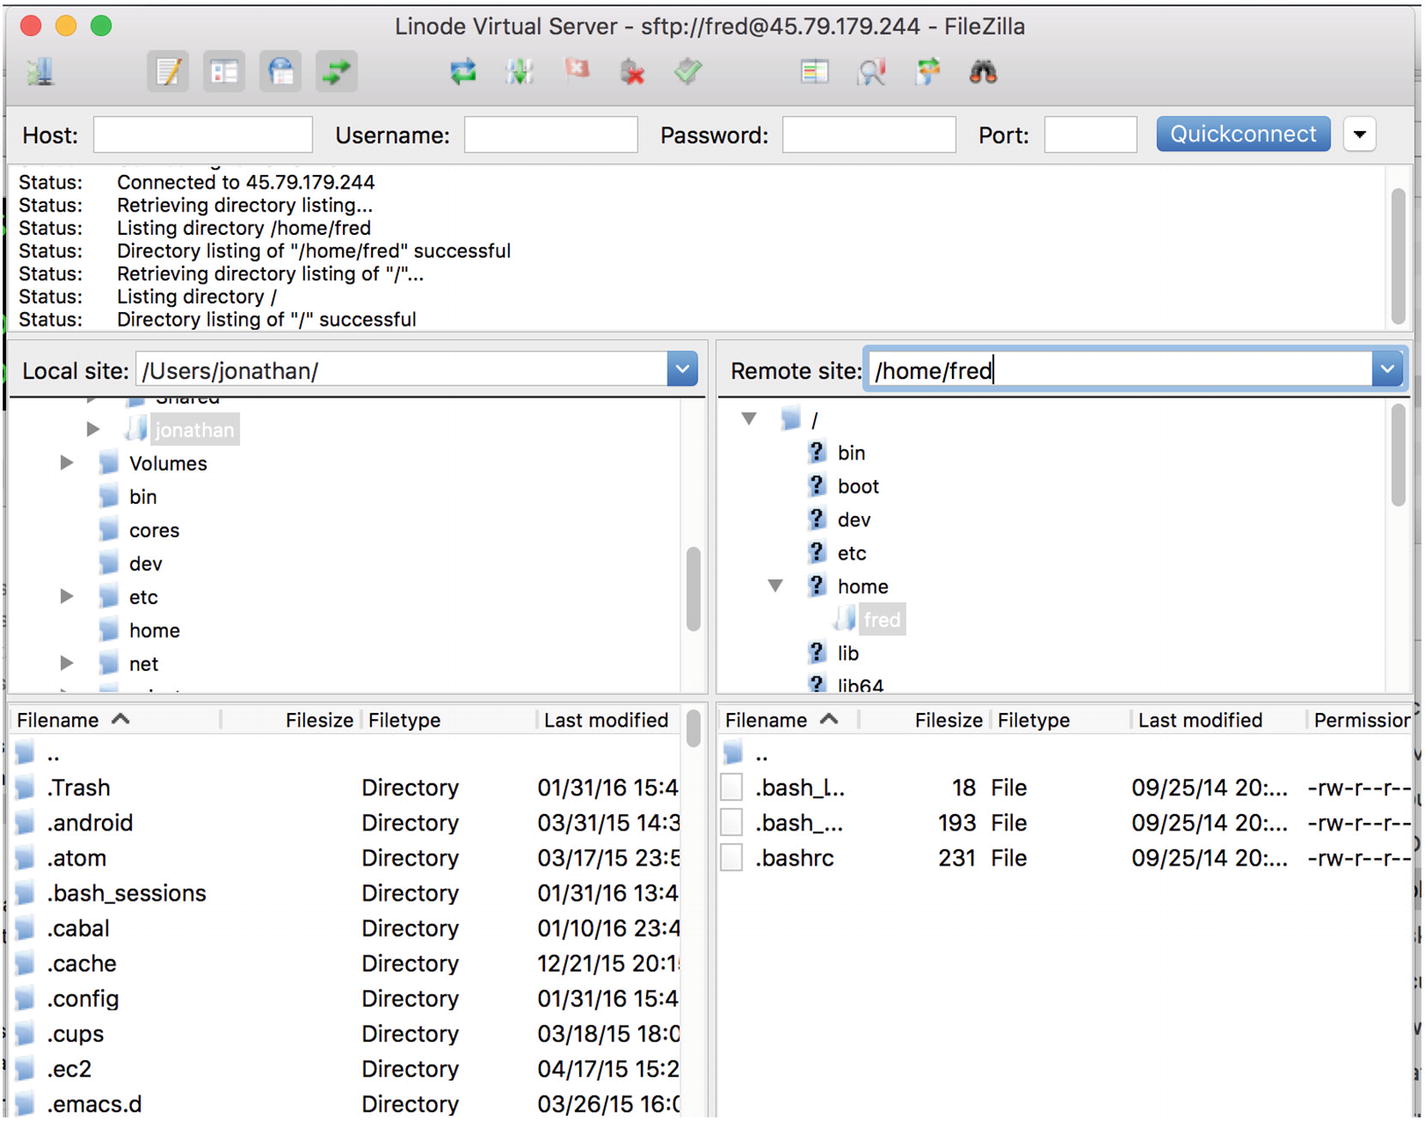Refresh the file and folder lists
Viewport: 1425px width, 1121px height.
463,72
